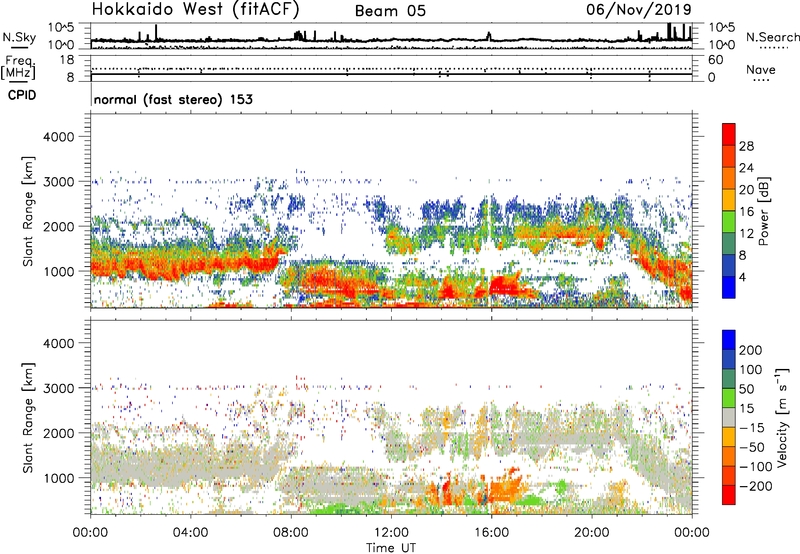This screenshot has width=800, height=554.
Task: Pick the light green 12–16 dB colorbar segment
Action: pos(729,221)
